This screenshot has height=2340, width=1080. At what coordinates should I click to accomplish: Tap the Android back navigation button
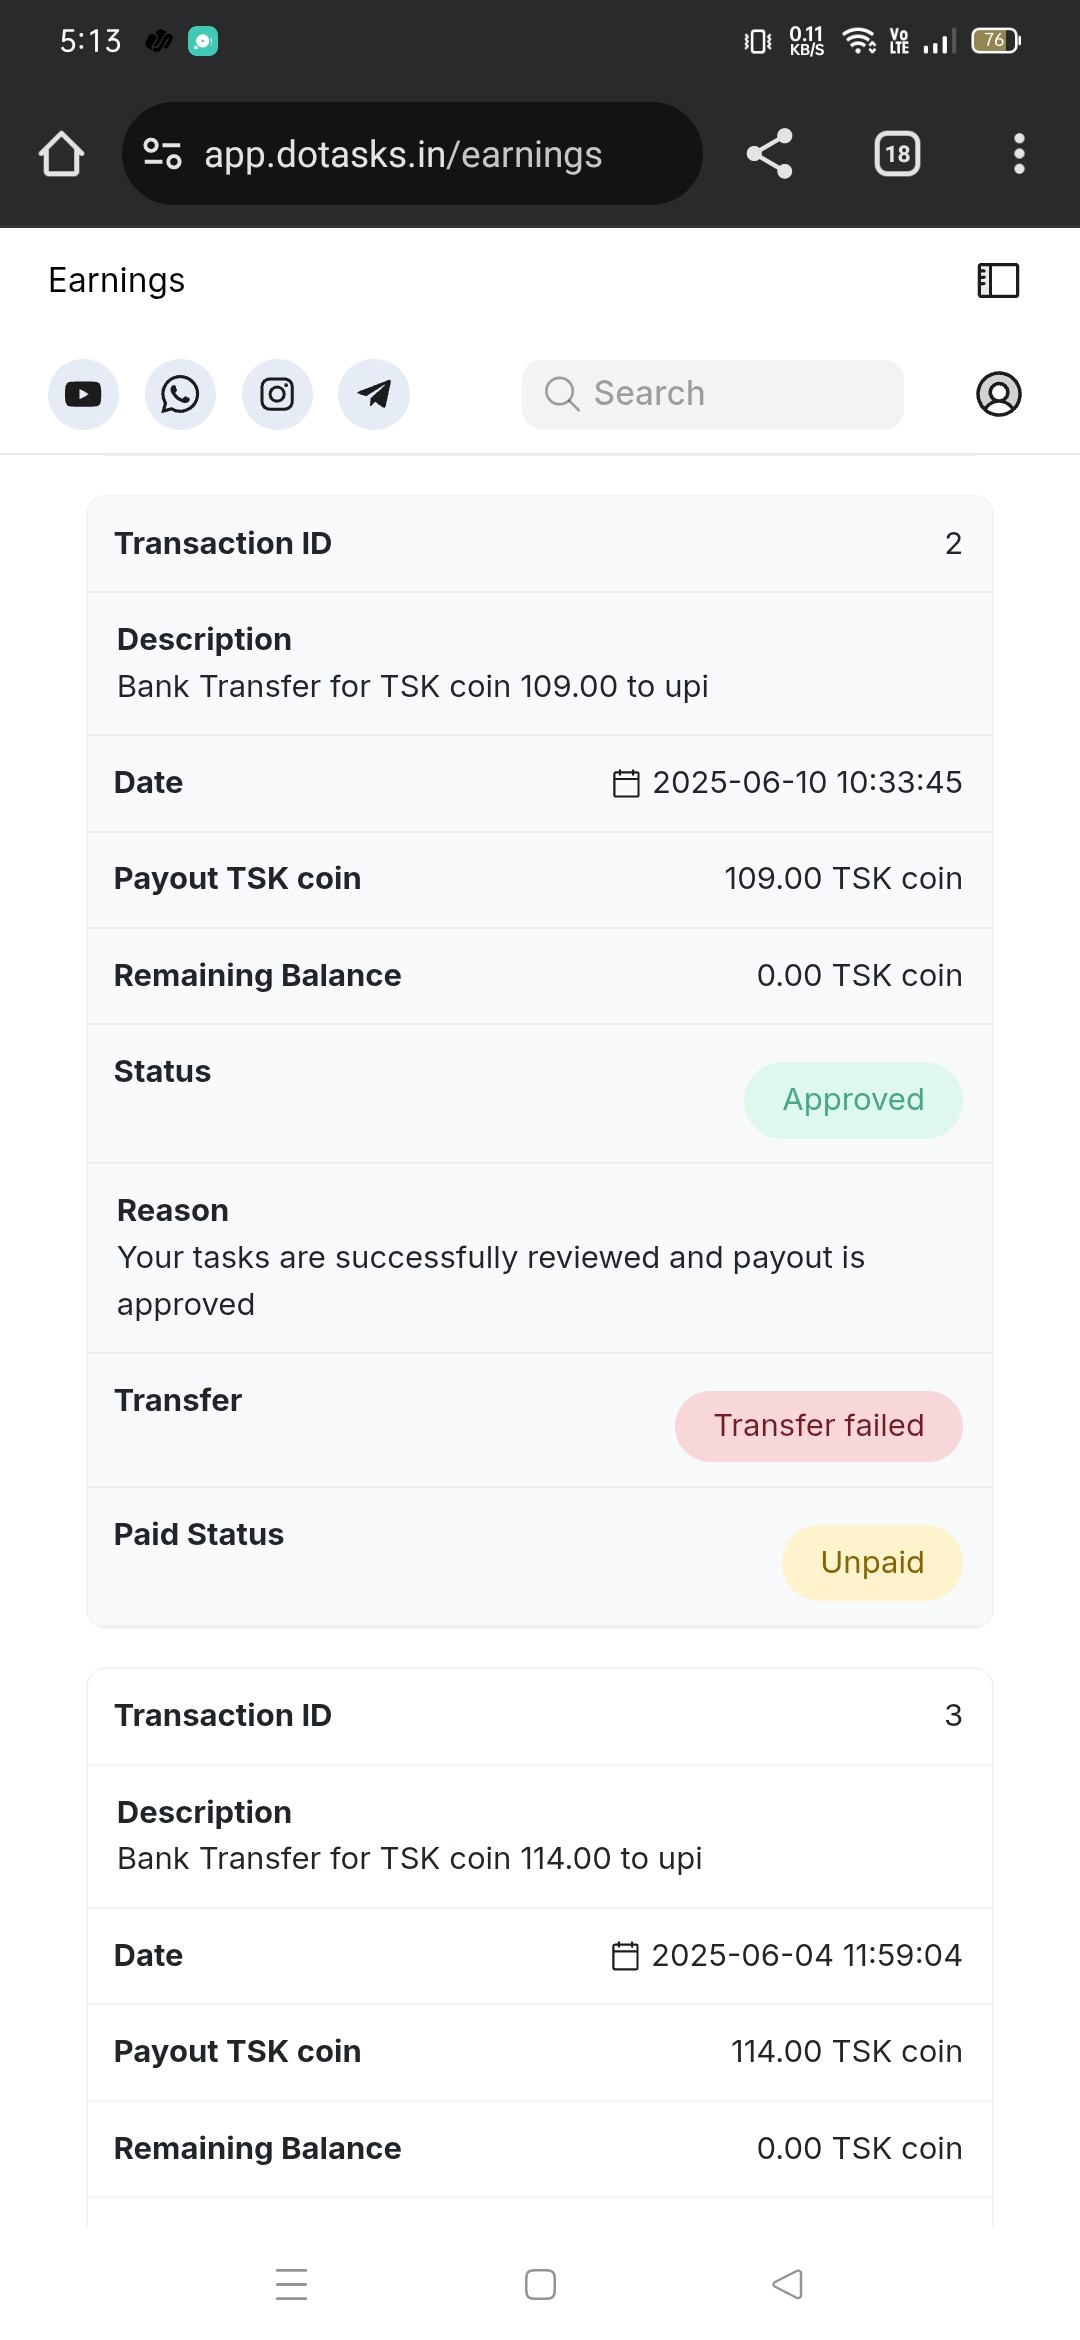click(788, 2284)
